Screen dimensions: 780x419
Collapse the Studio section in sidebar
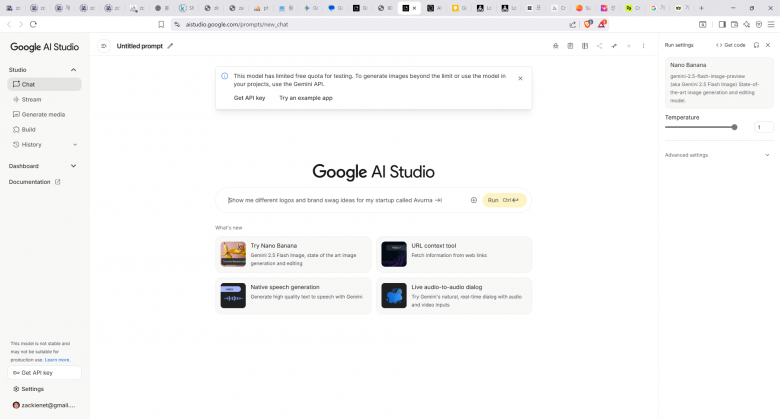73,70
